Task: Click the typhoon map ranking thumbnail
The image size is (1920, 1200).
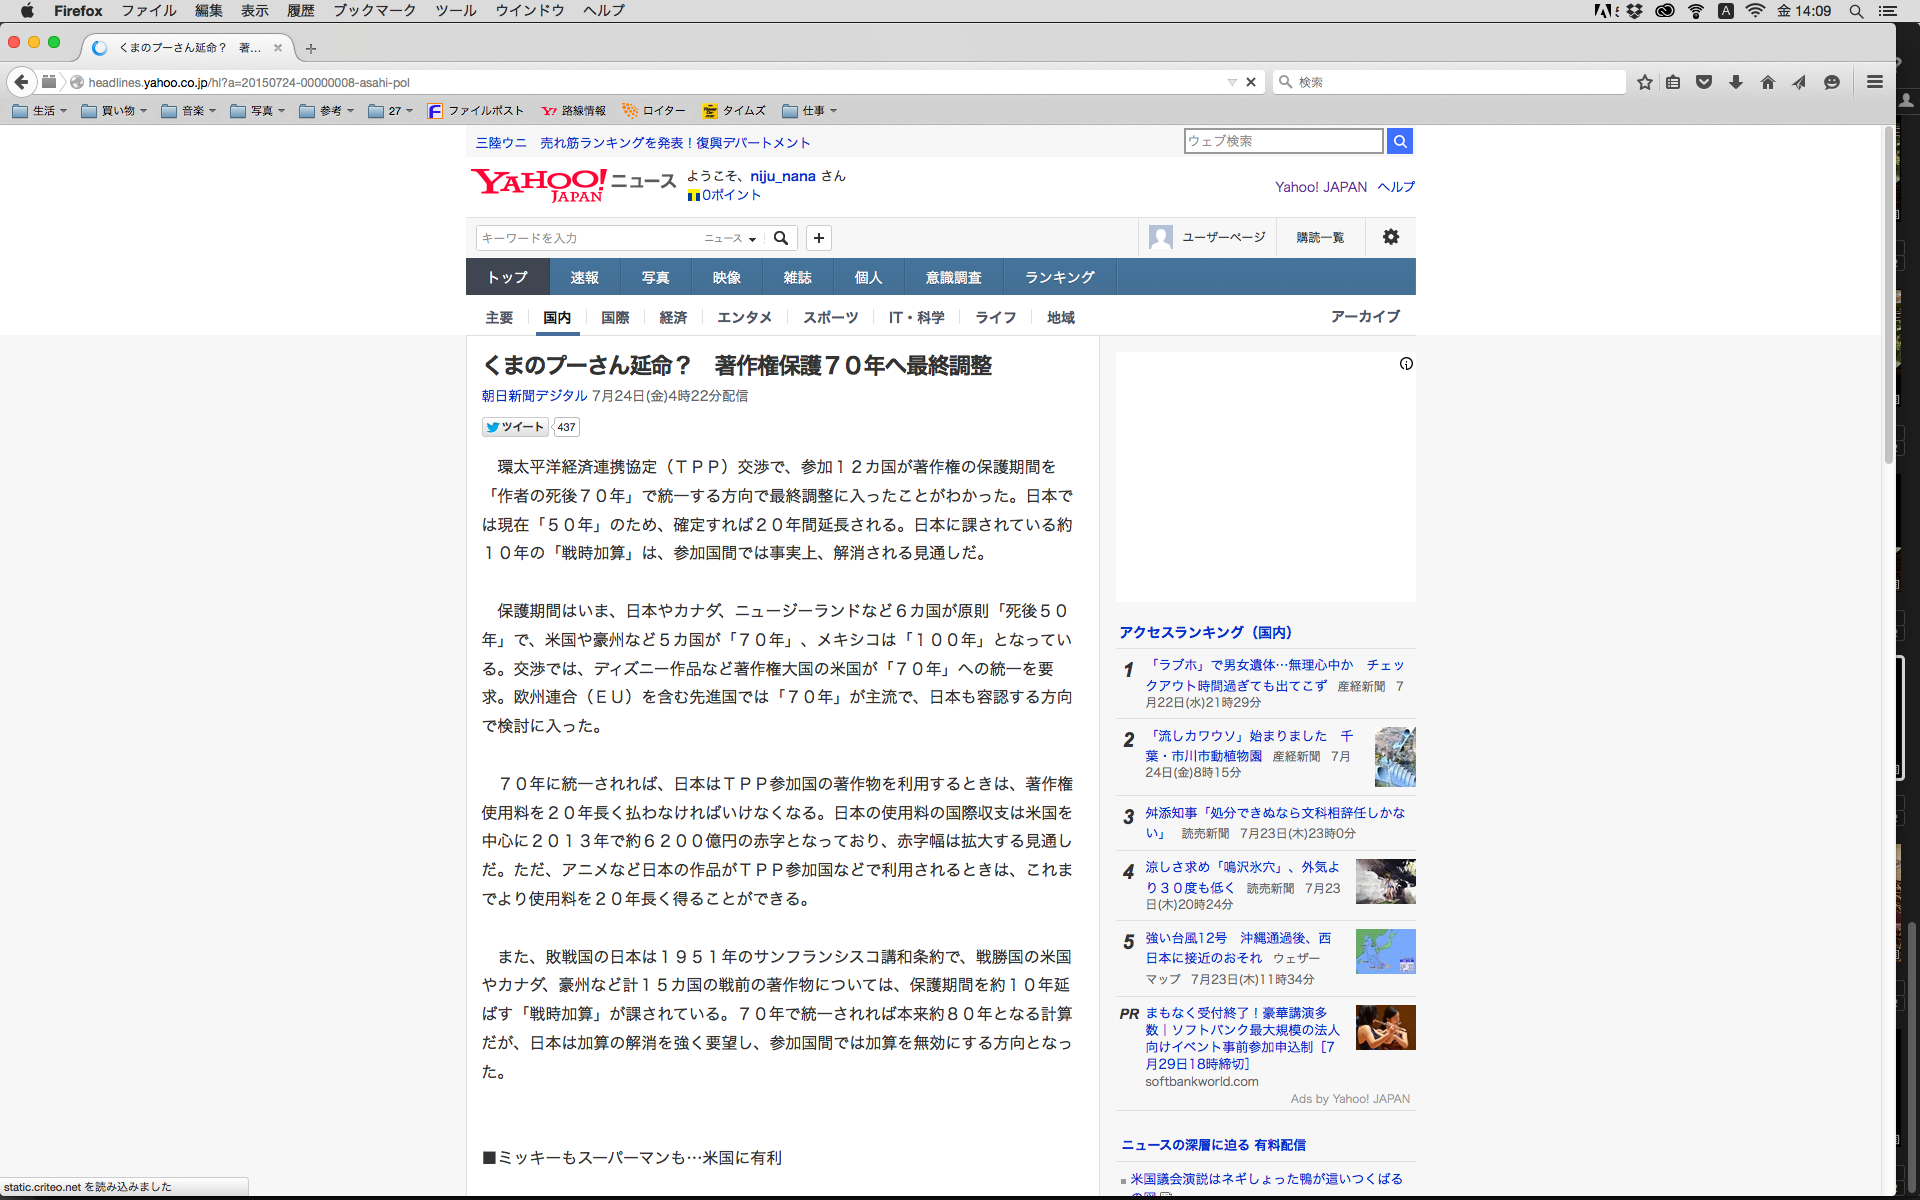Action: 1385,951
